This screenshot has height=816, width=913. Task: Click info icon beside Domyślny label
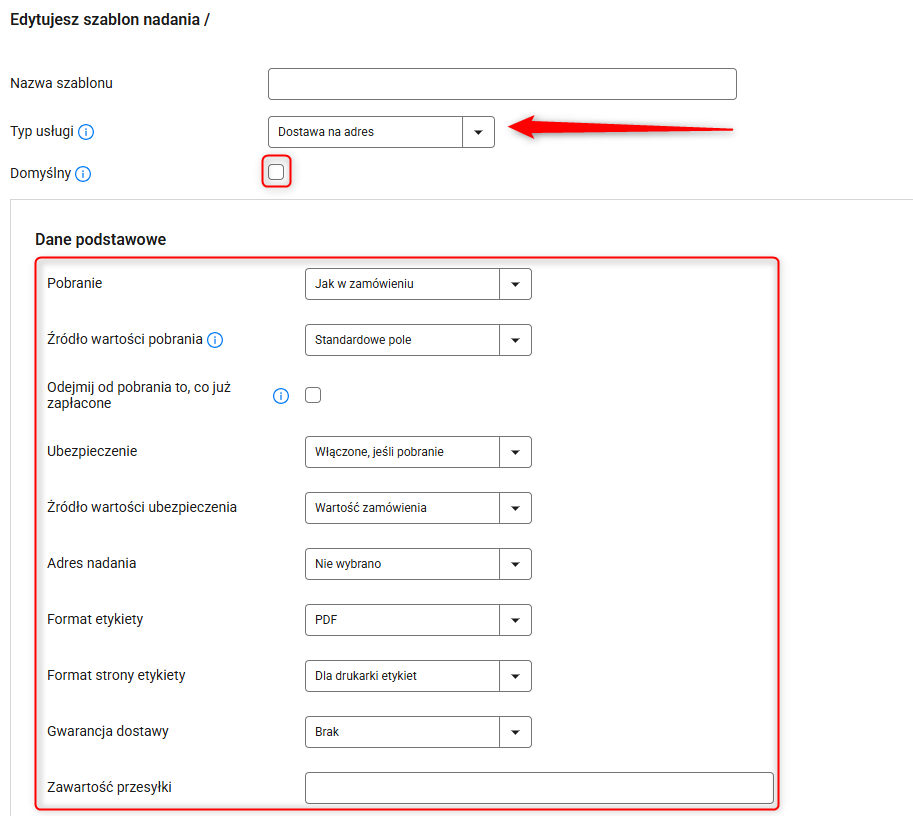(x=83, y=174)
